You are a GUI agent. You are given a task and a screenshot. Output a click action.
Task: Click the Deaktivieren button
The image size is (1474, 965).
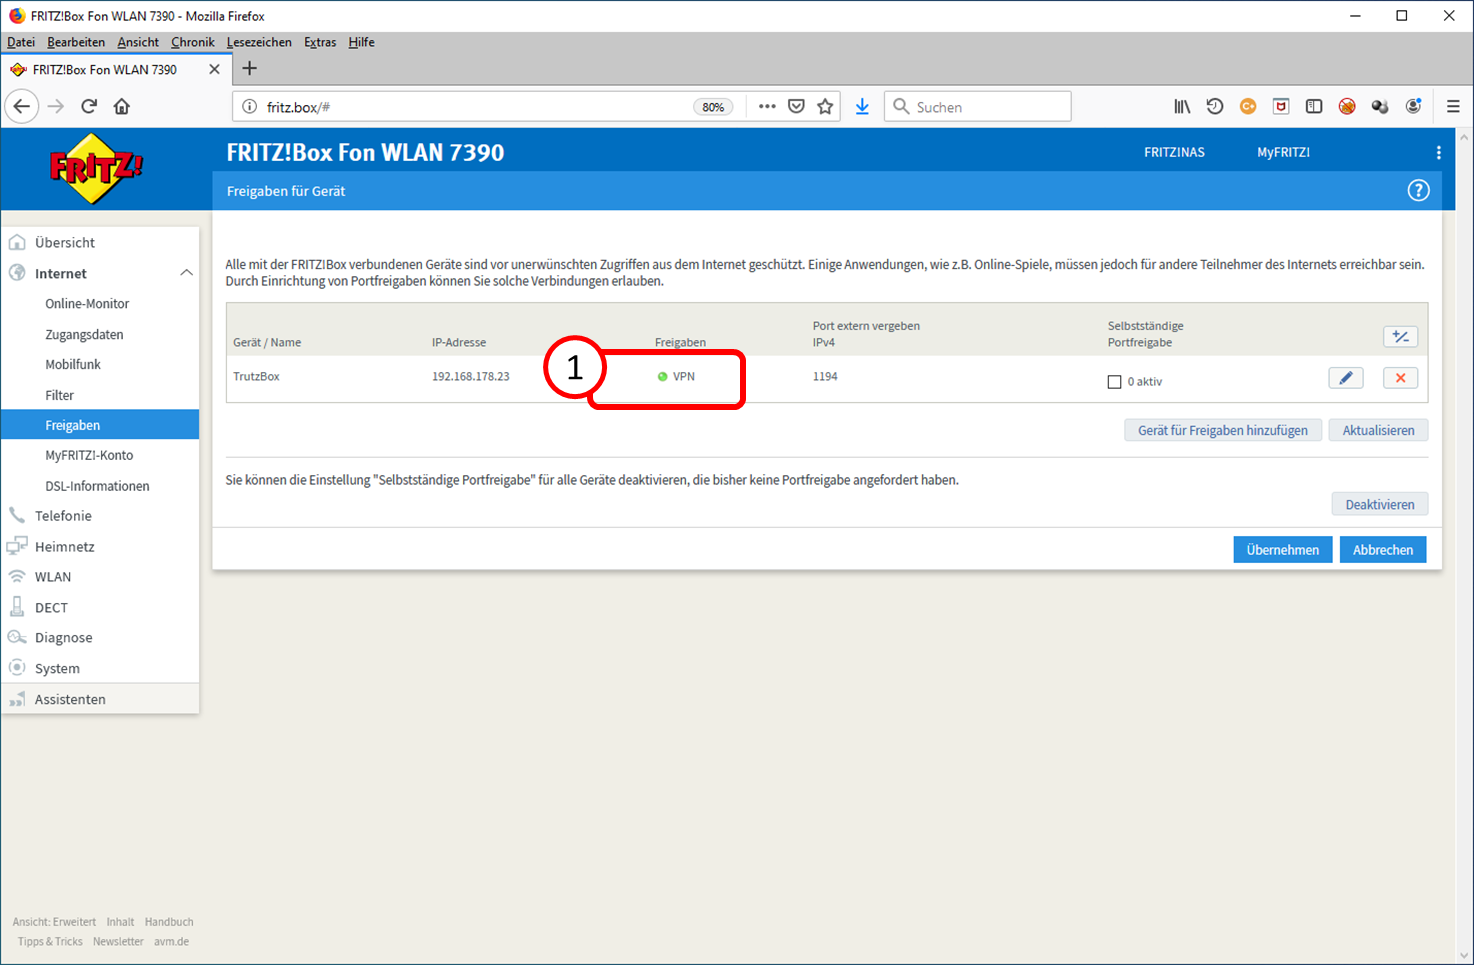tap(1380, 504)
